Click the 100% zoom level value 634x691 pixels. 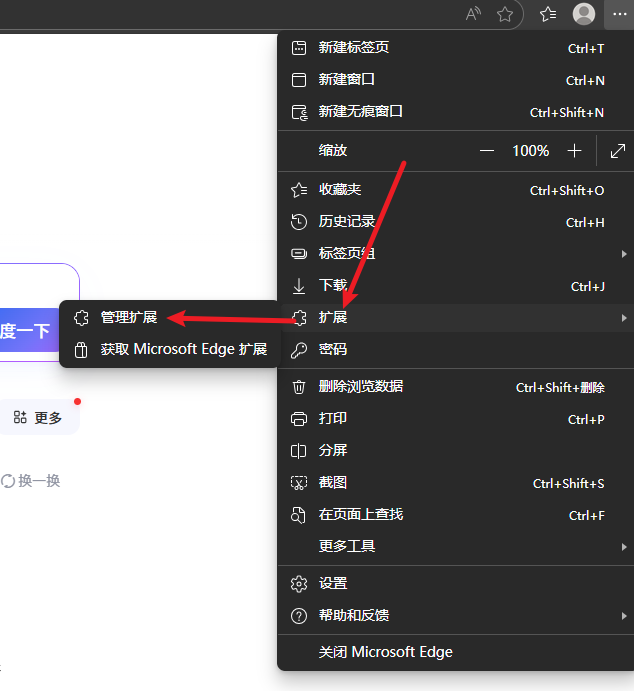coord(530,151)
